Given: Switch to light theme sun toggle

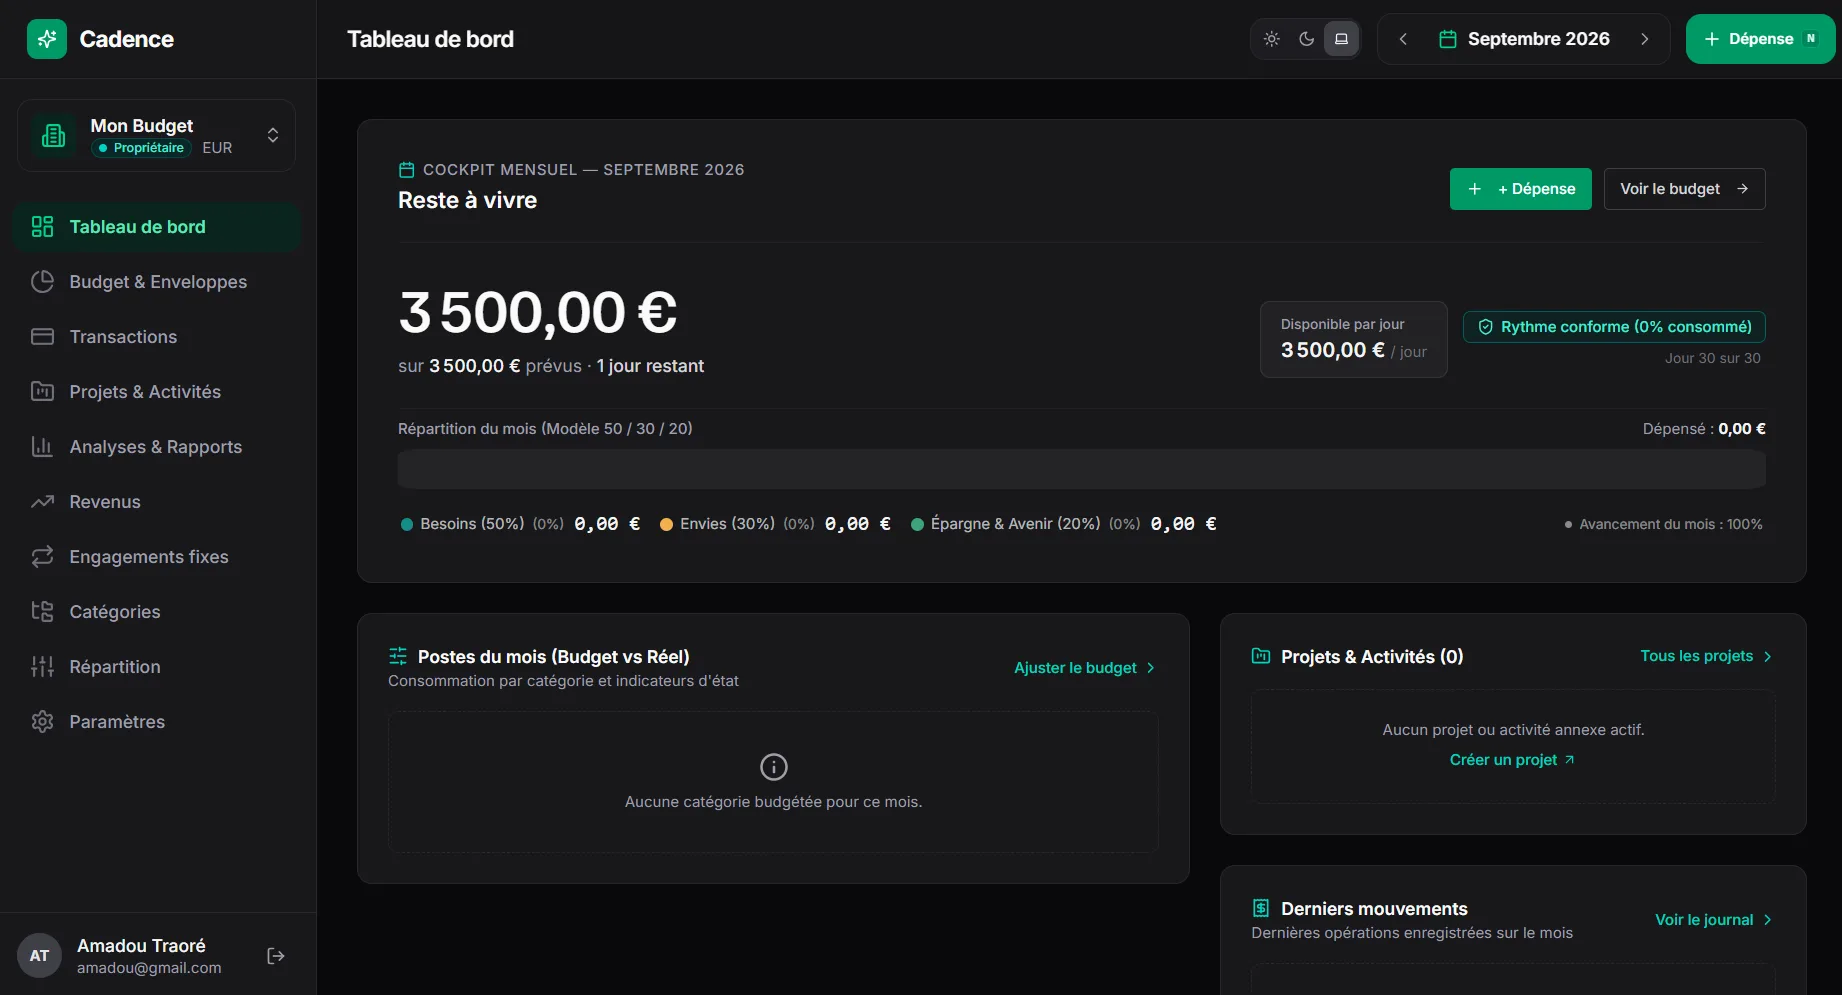Looking at the screenshot, I should point(1271,39).
